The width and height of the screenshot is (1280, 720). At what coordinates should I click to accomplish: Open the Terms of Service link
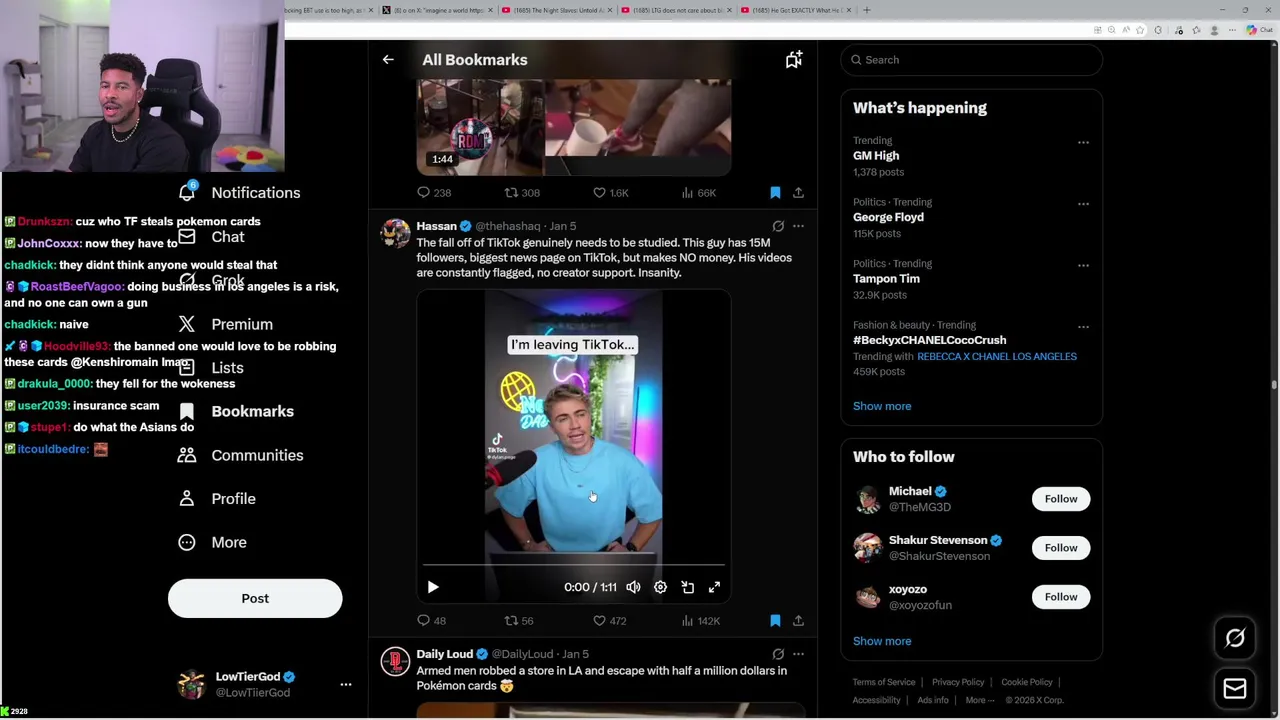(x=884, y=682)
